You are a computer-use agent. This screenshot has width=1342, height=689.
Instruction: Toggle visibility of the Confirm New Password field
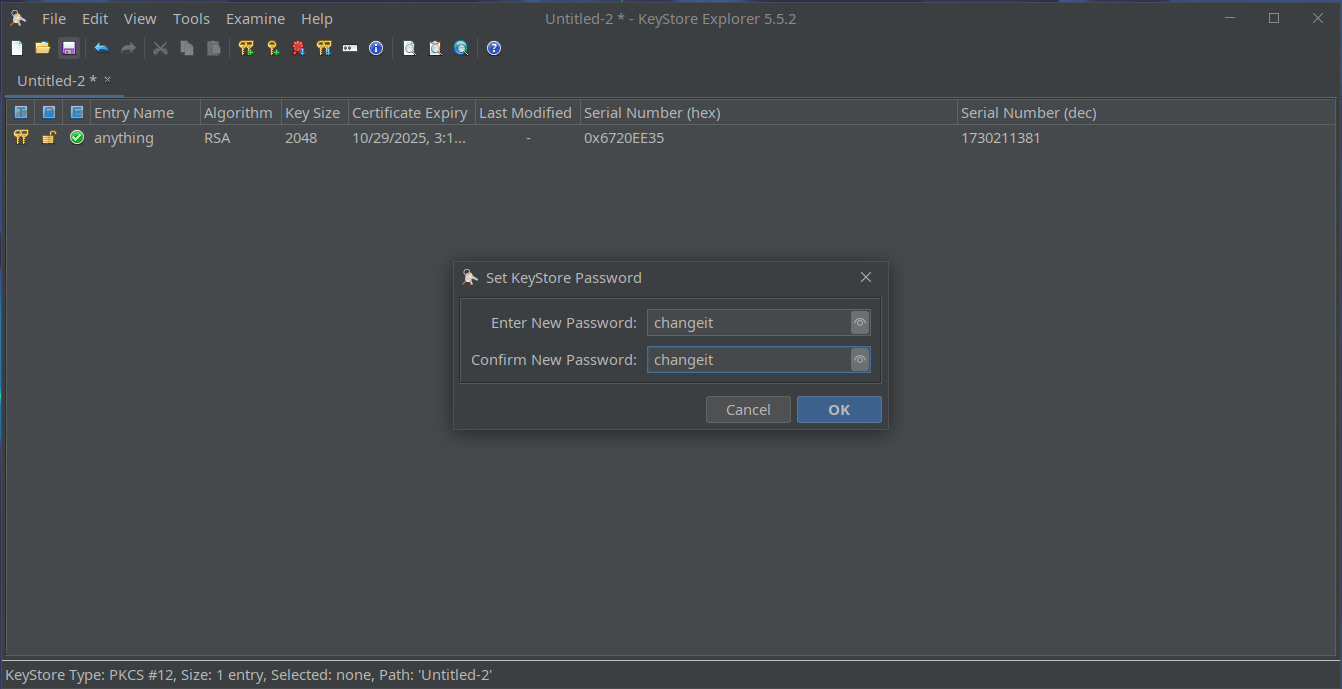[859, 360]
